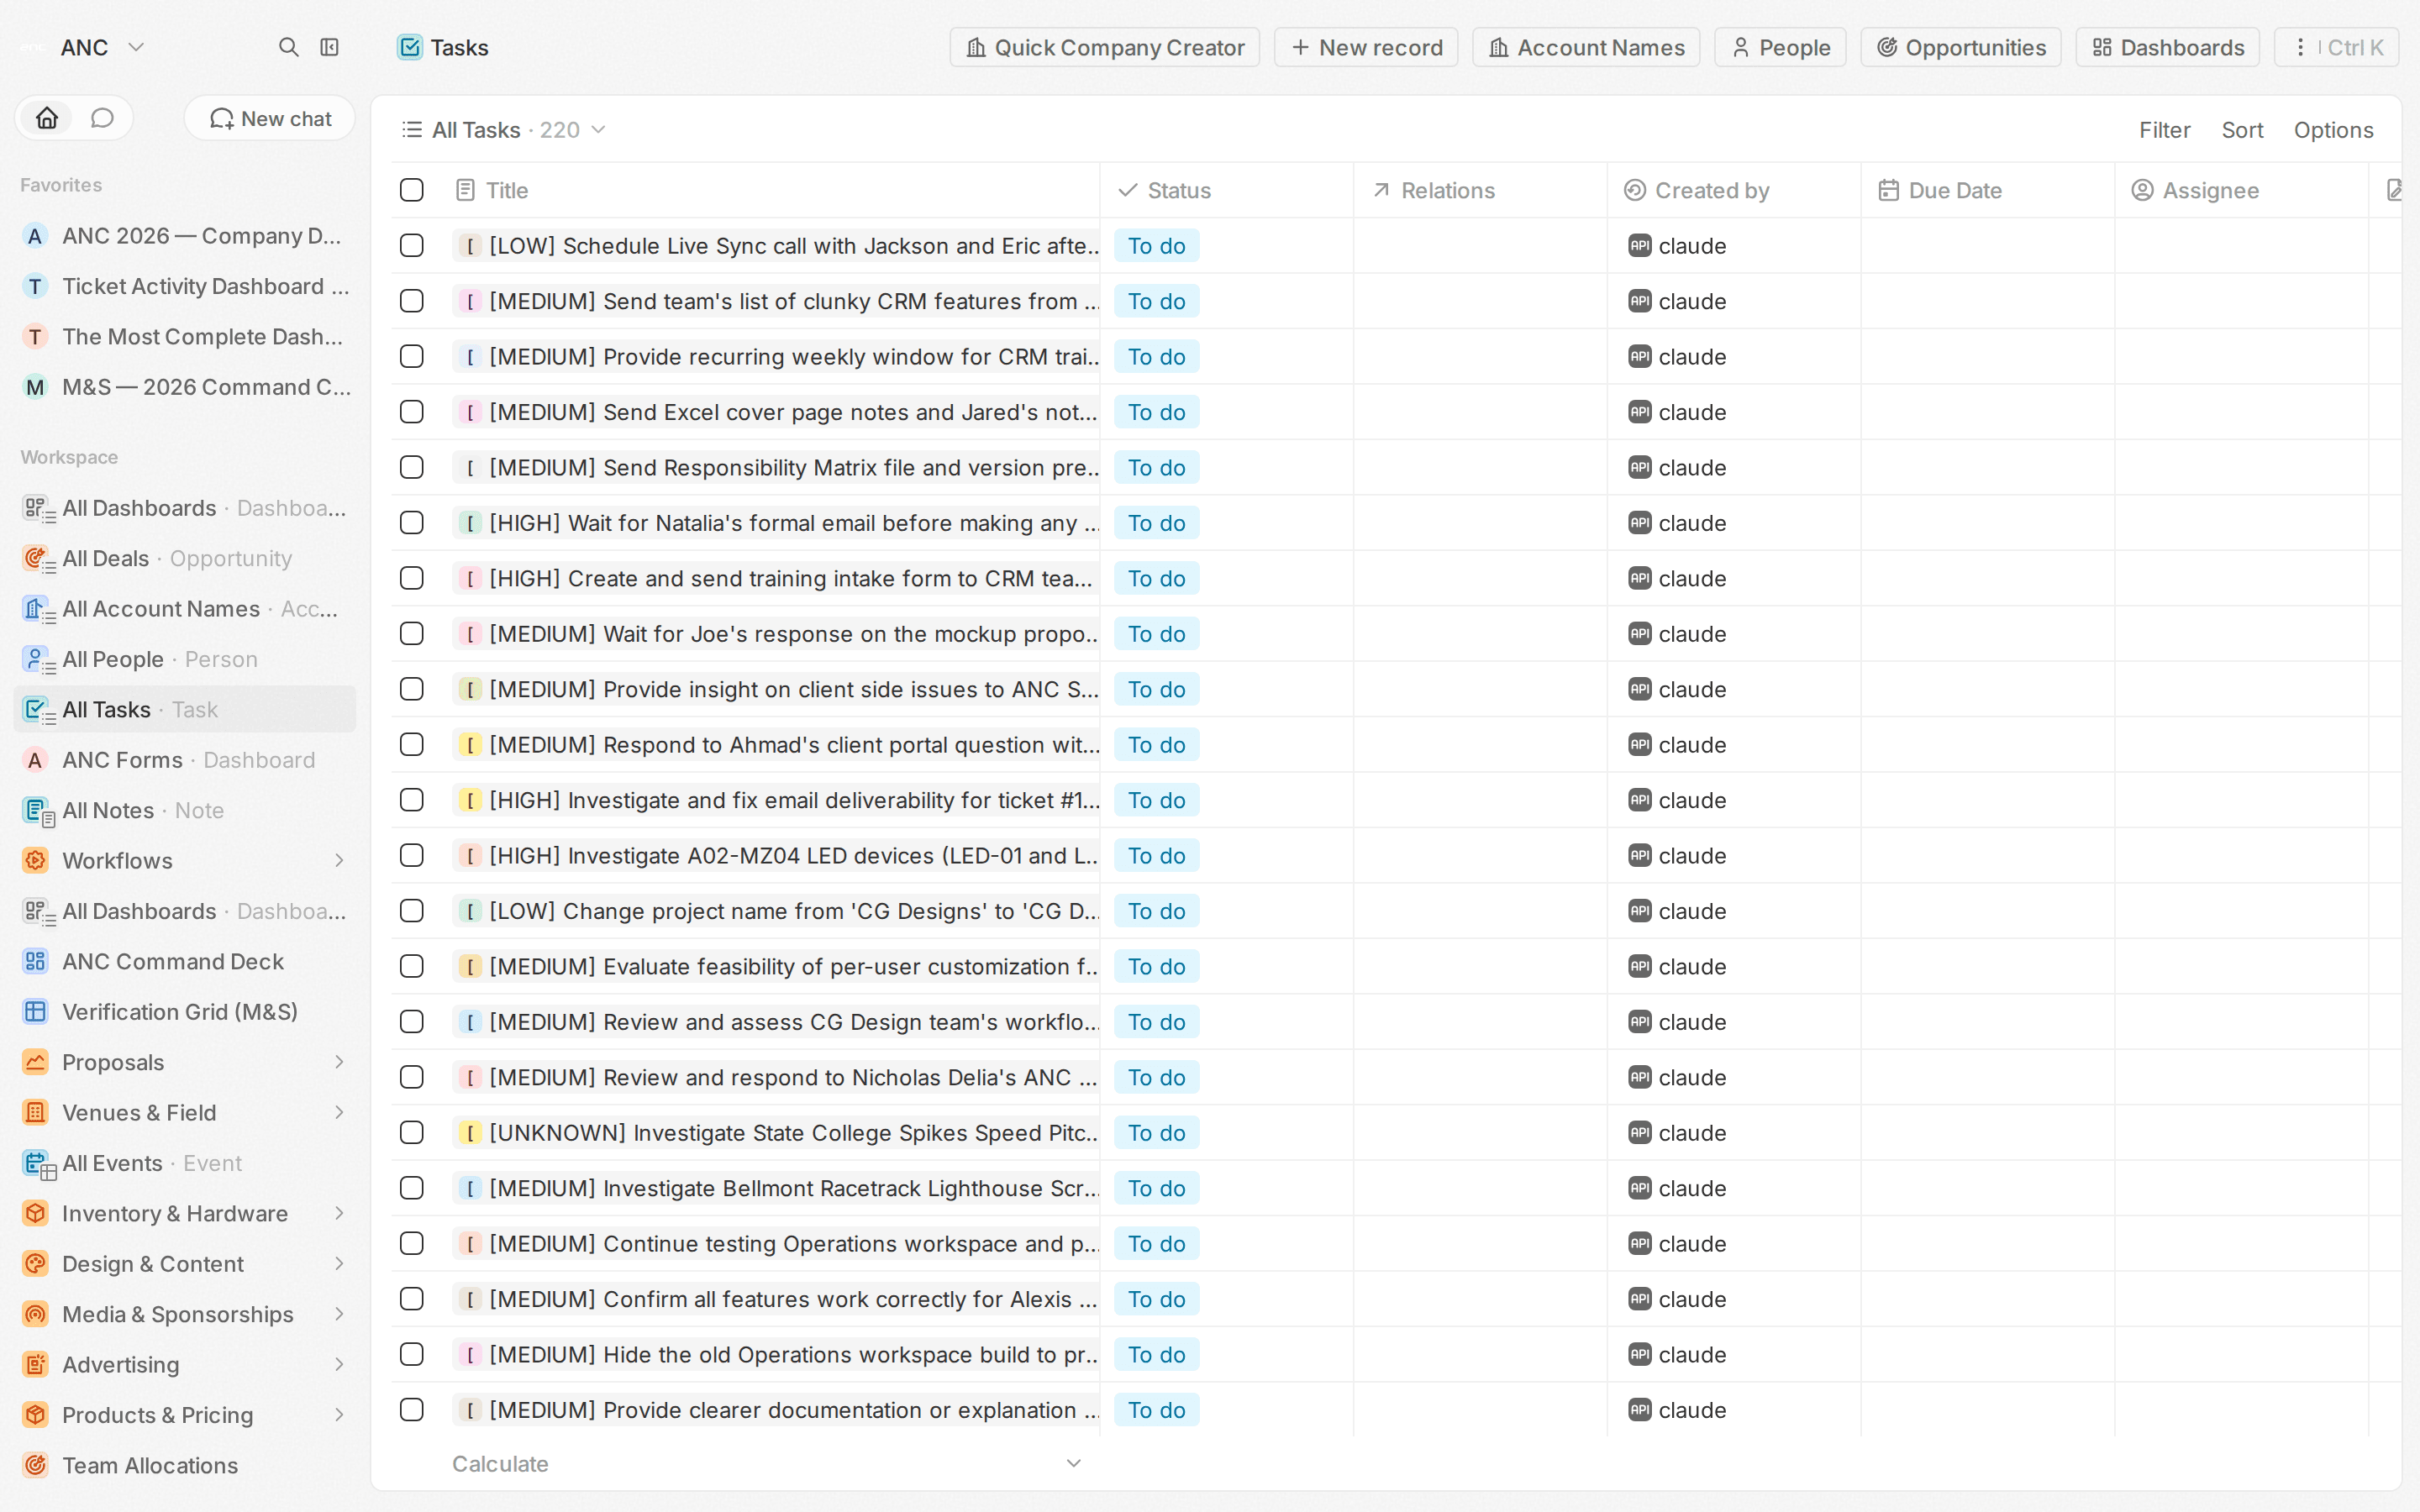Open The Most Complete Dash favorite
Screen dimensions: 2420x1512
tap(185, 337)
